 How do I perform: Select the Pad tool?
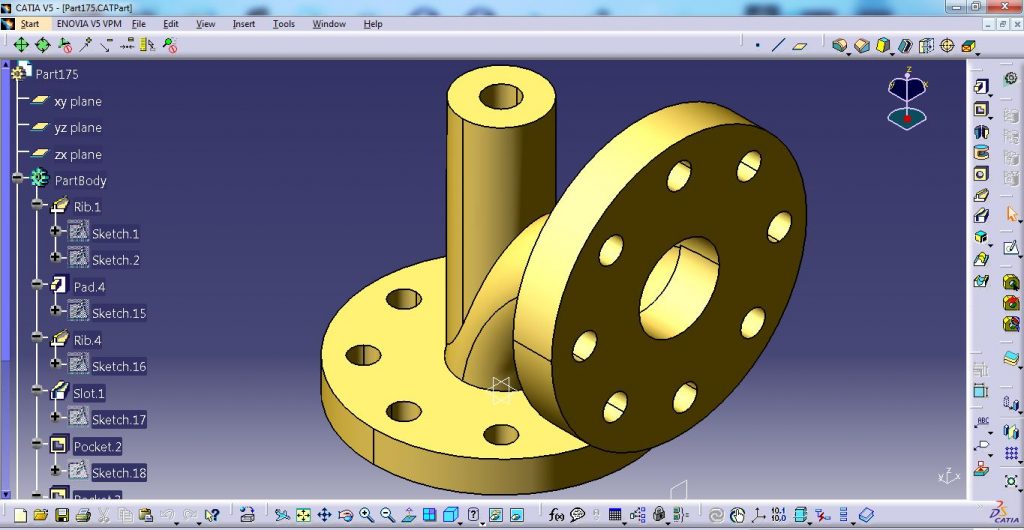981,87
